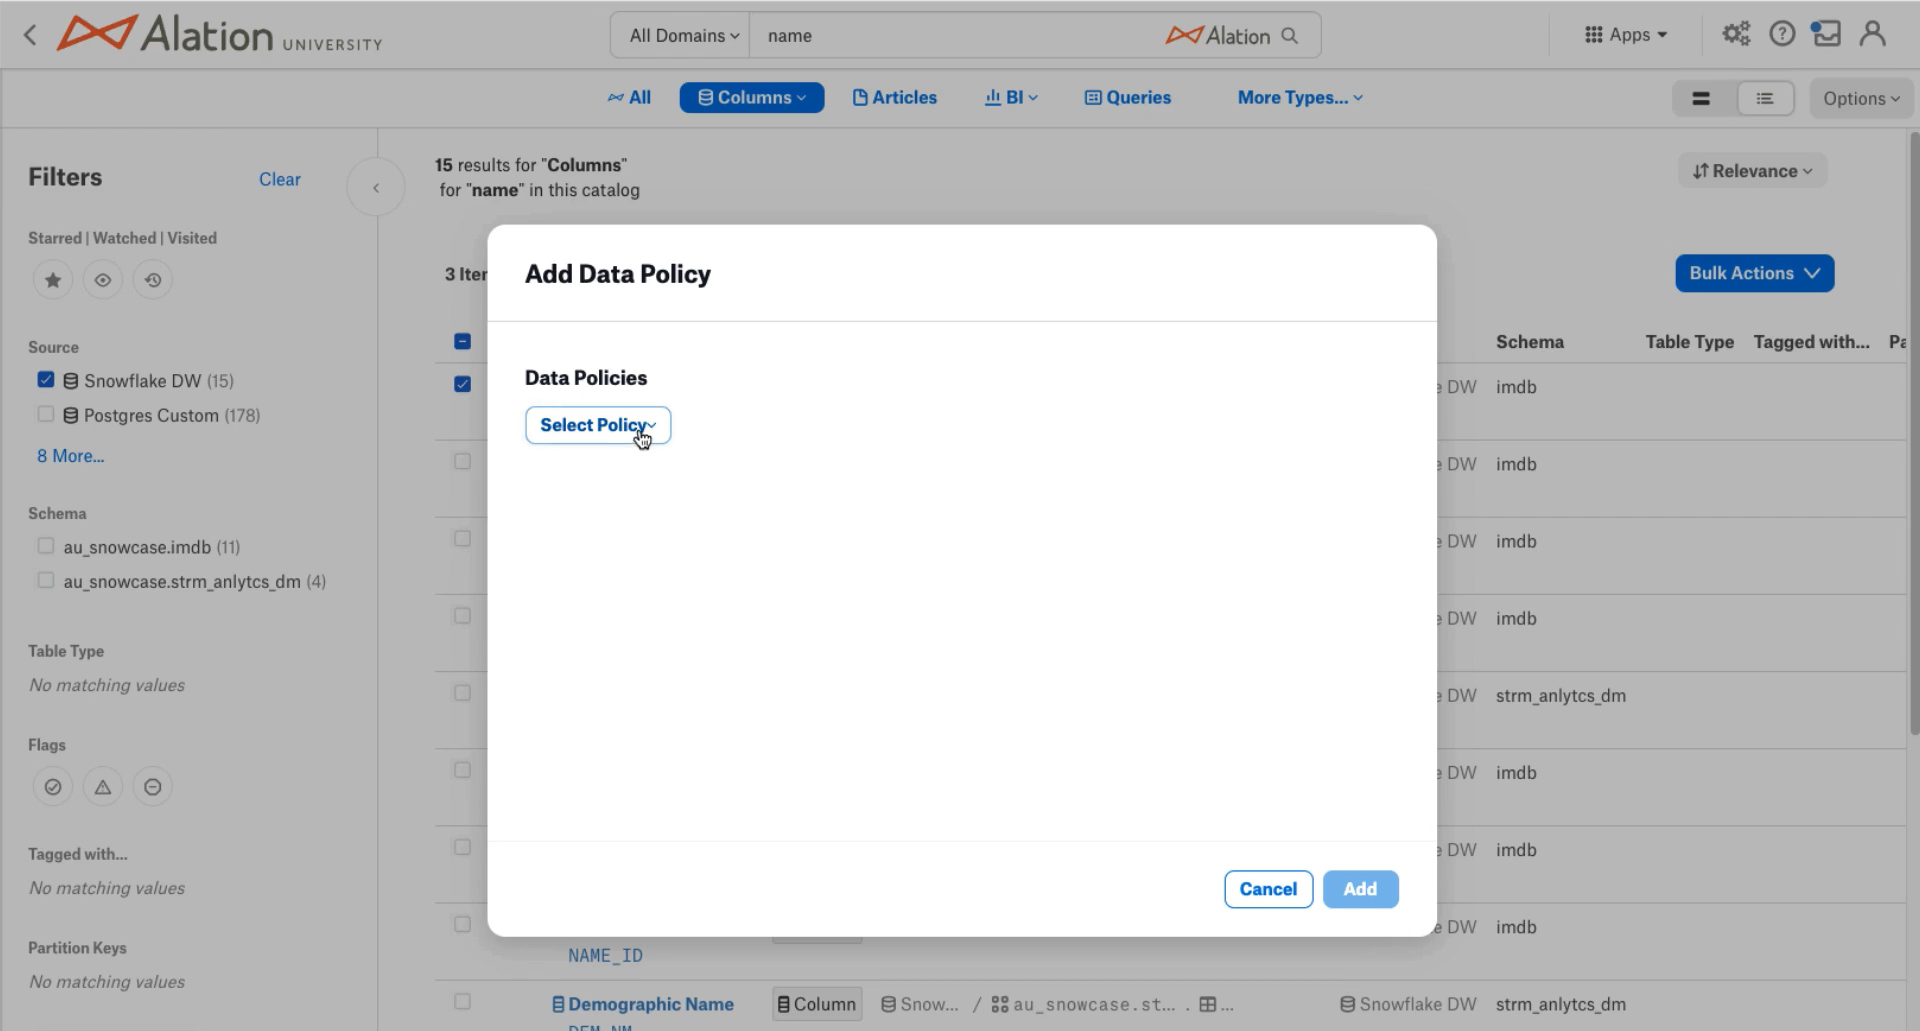Click the endorsed checkmark flag icon
Image resolution: width=1920 pixels, height=1031 pixels.
point(53,787)
